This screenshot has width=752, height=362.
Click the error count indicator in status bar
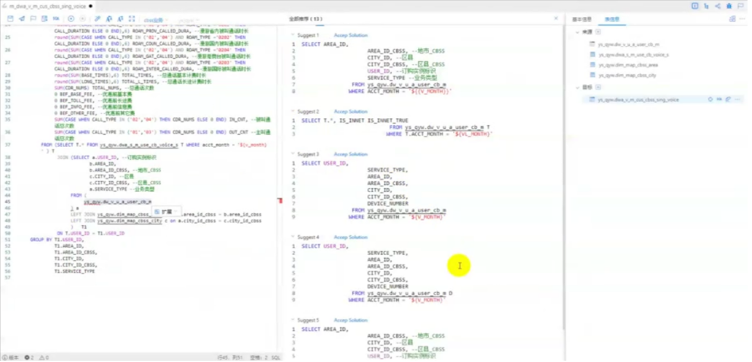pos(30,358)
